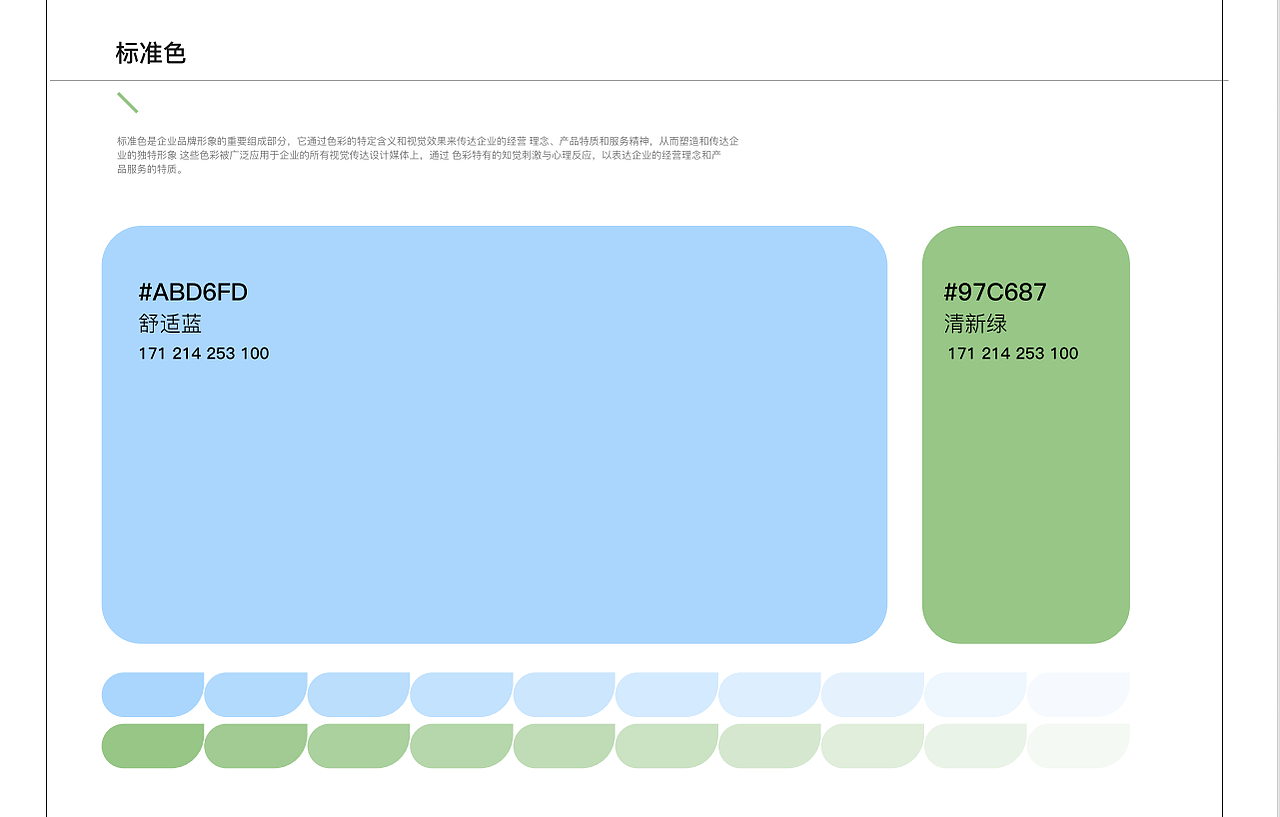
Task: Pick the sixth blue tint swatch from left
Action: (667, 694)
